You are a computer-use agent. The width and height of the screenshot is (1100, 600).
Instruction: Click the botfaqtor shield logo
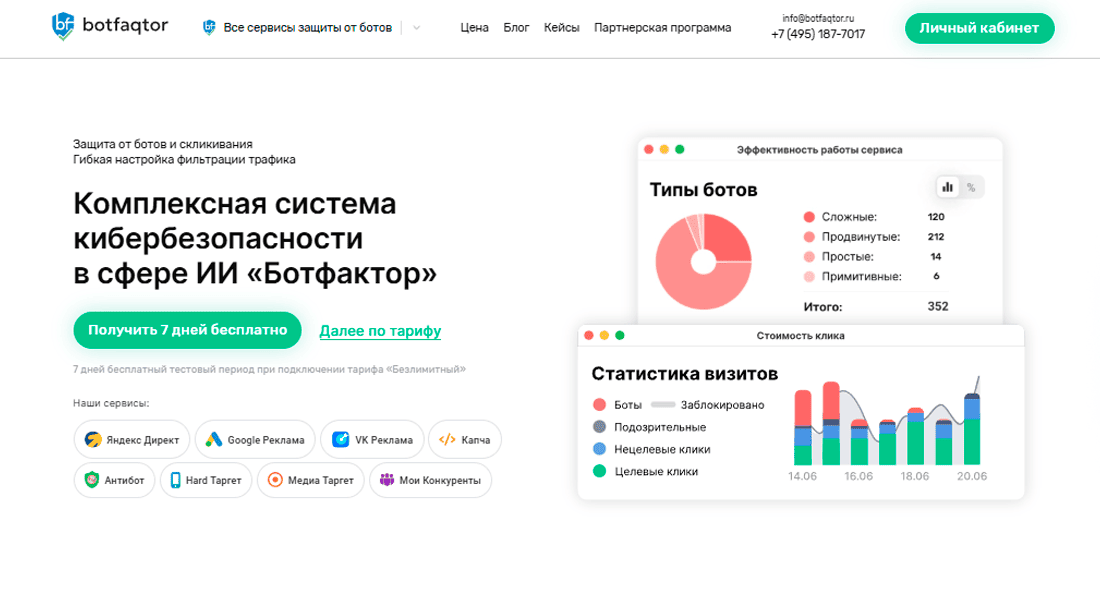click(x=63, y=27)
